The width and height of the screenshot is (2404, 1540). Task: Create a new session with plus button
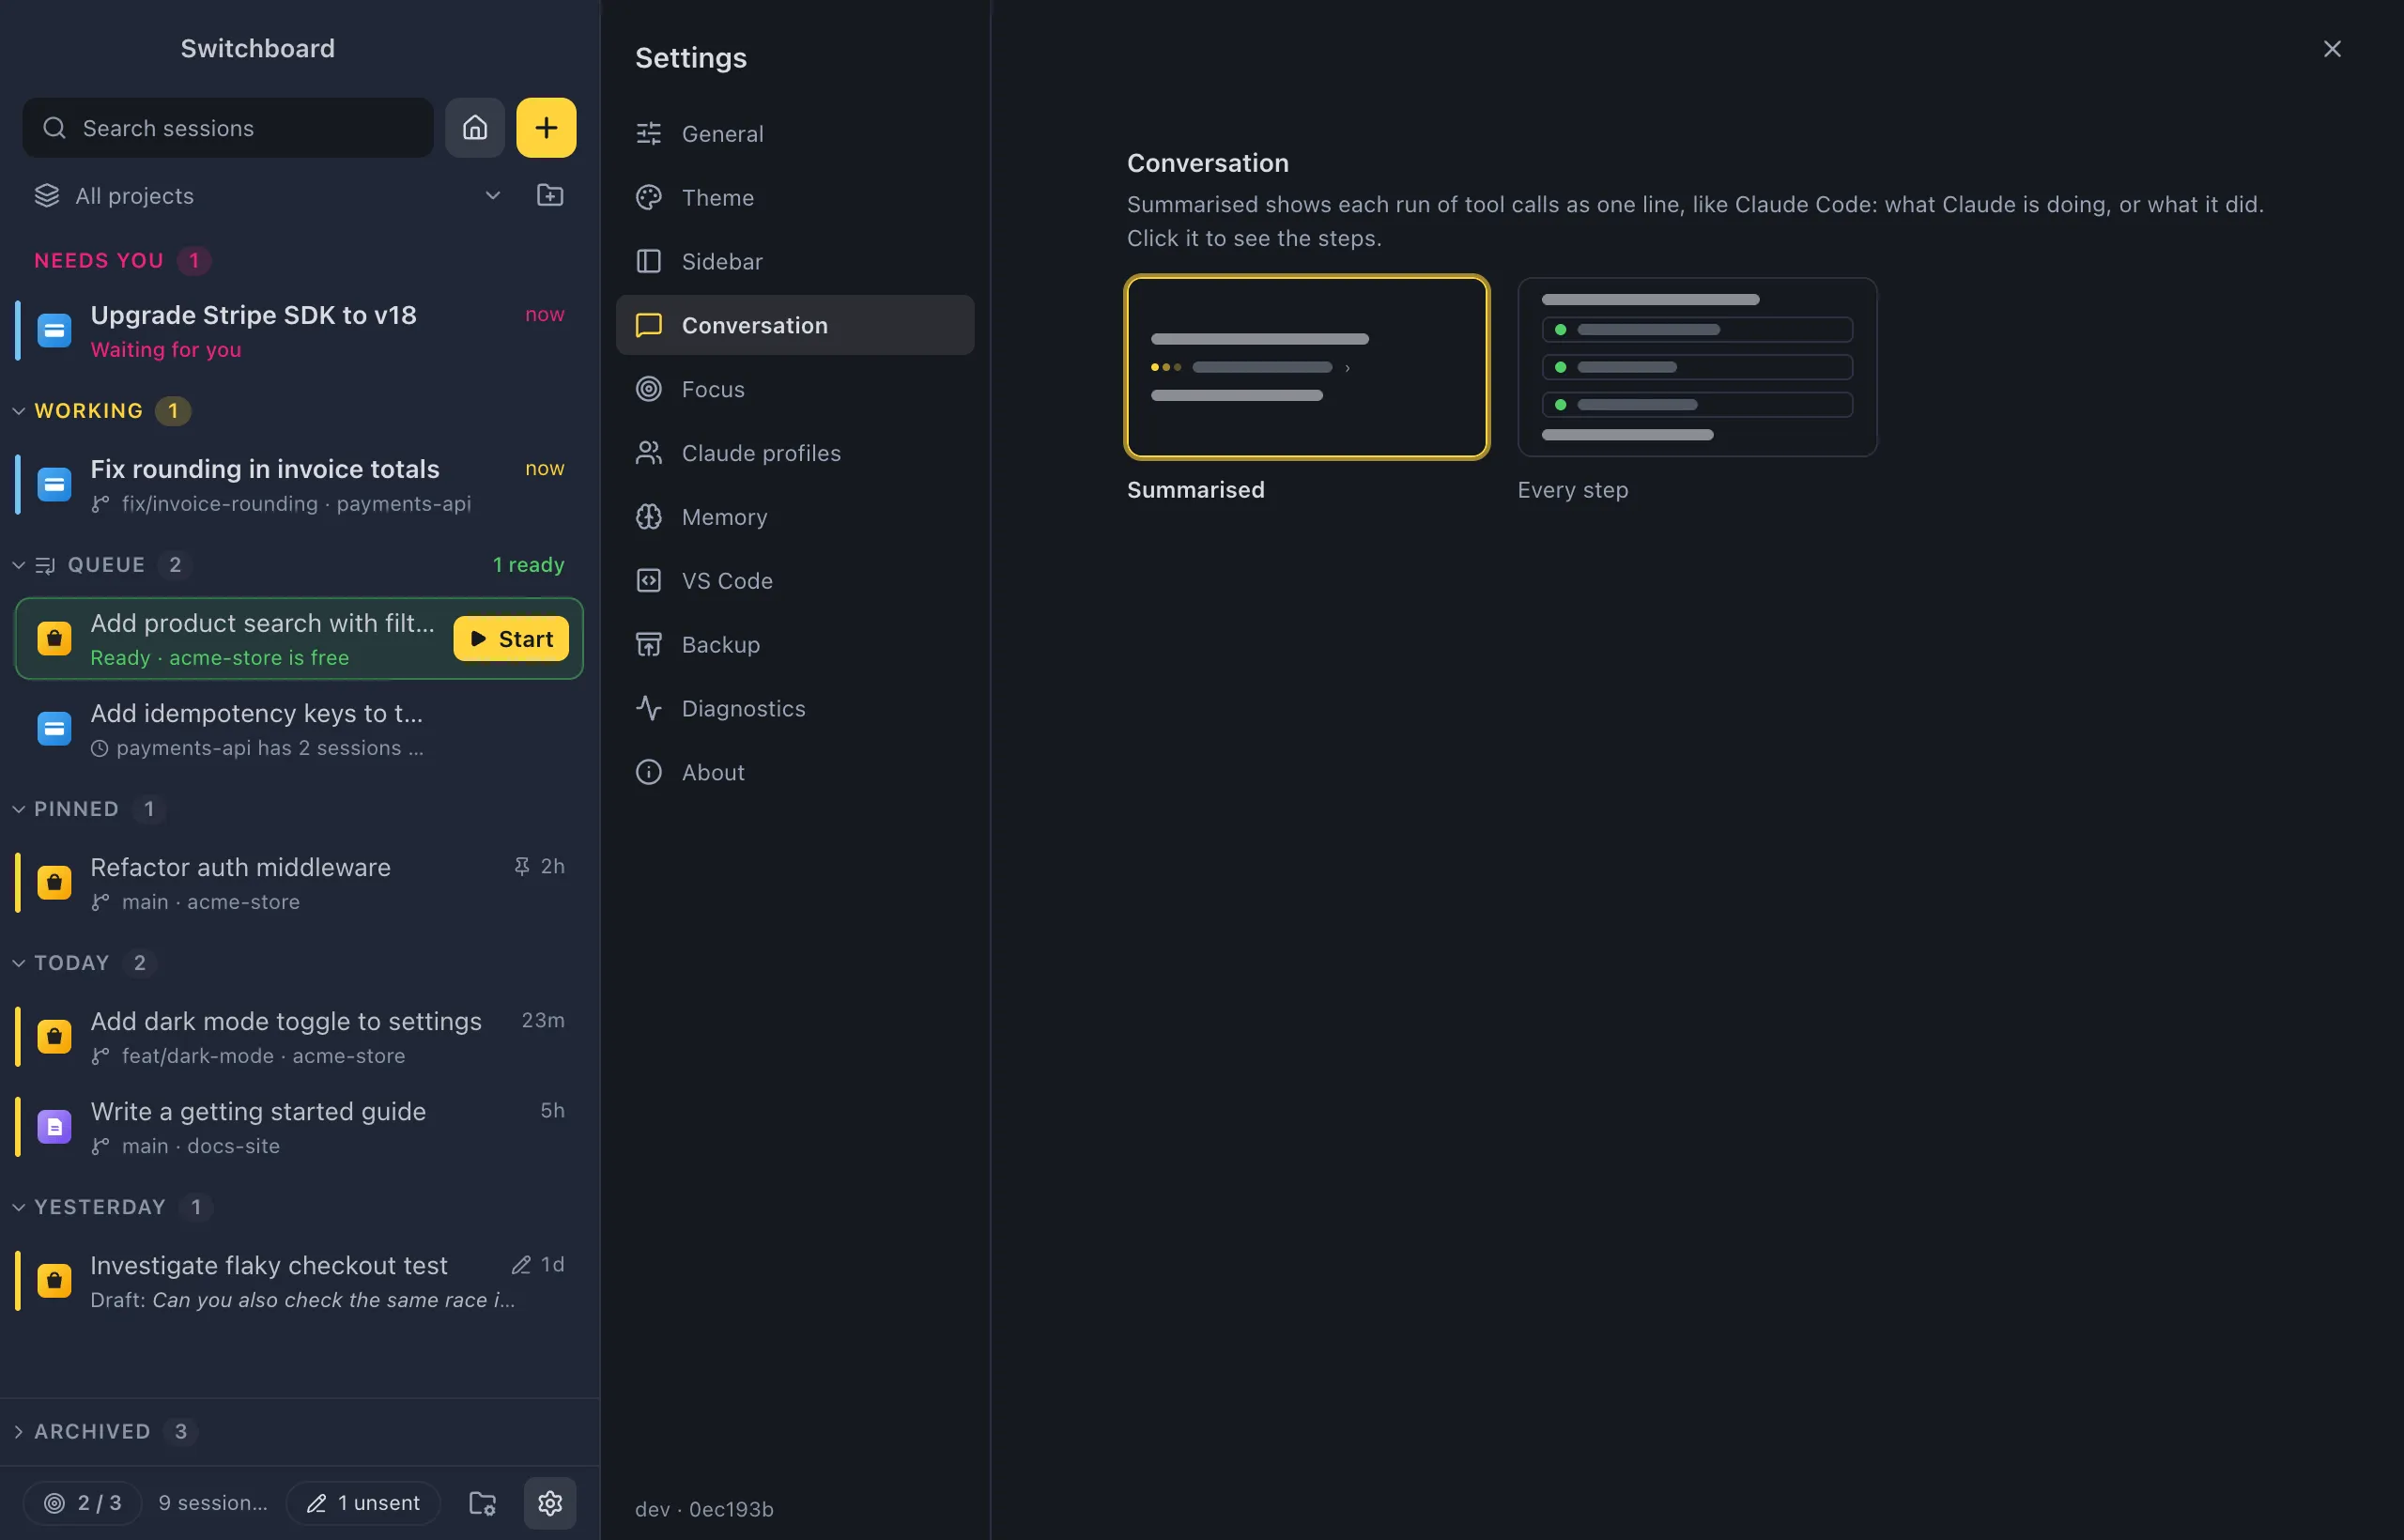pyautogui.click(x=546, y=127)
